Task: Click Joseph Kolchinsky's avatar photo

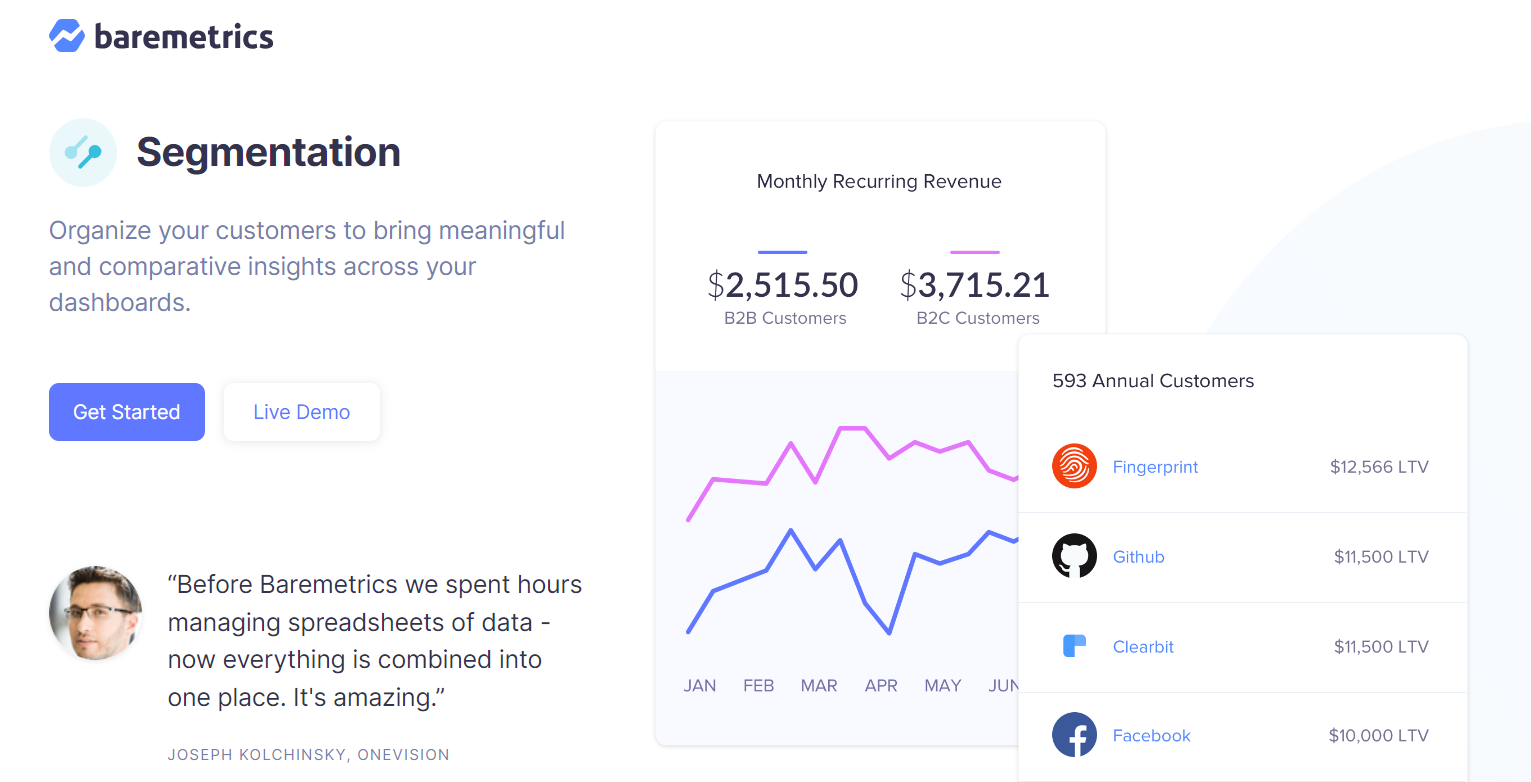Action: (95, 613)
